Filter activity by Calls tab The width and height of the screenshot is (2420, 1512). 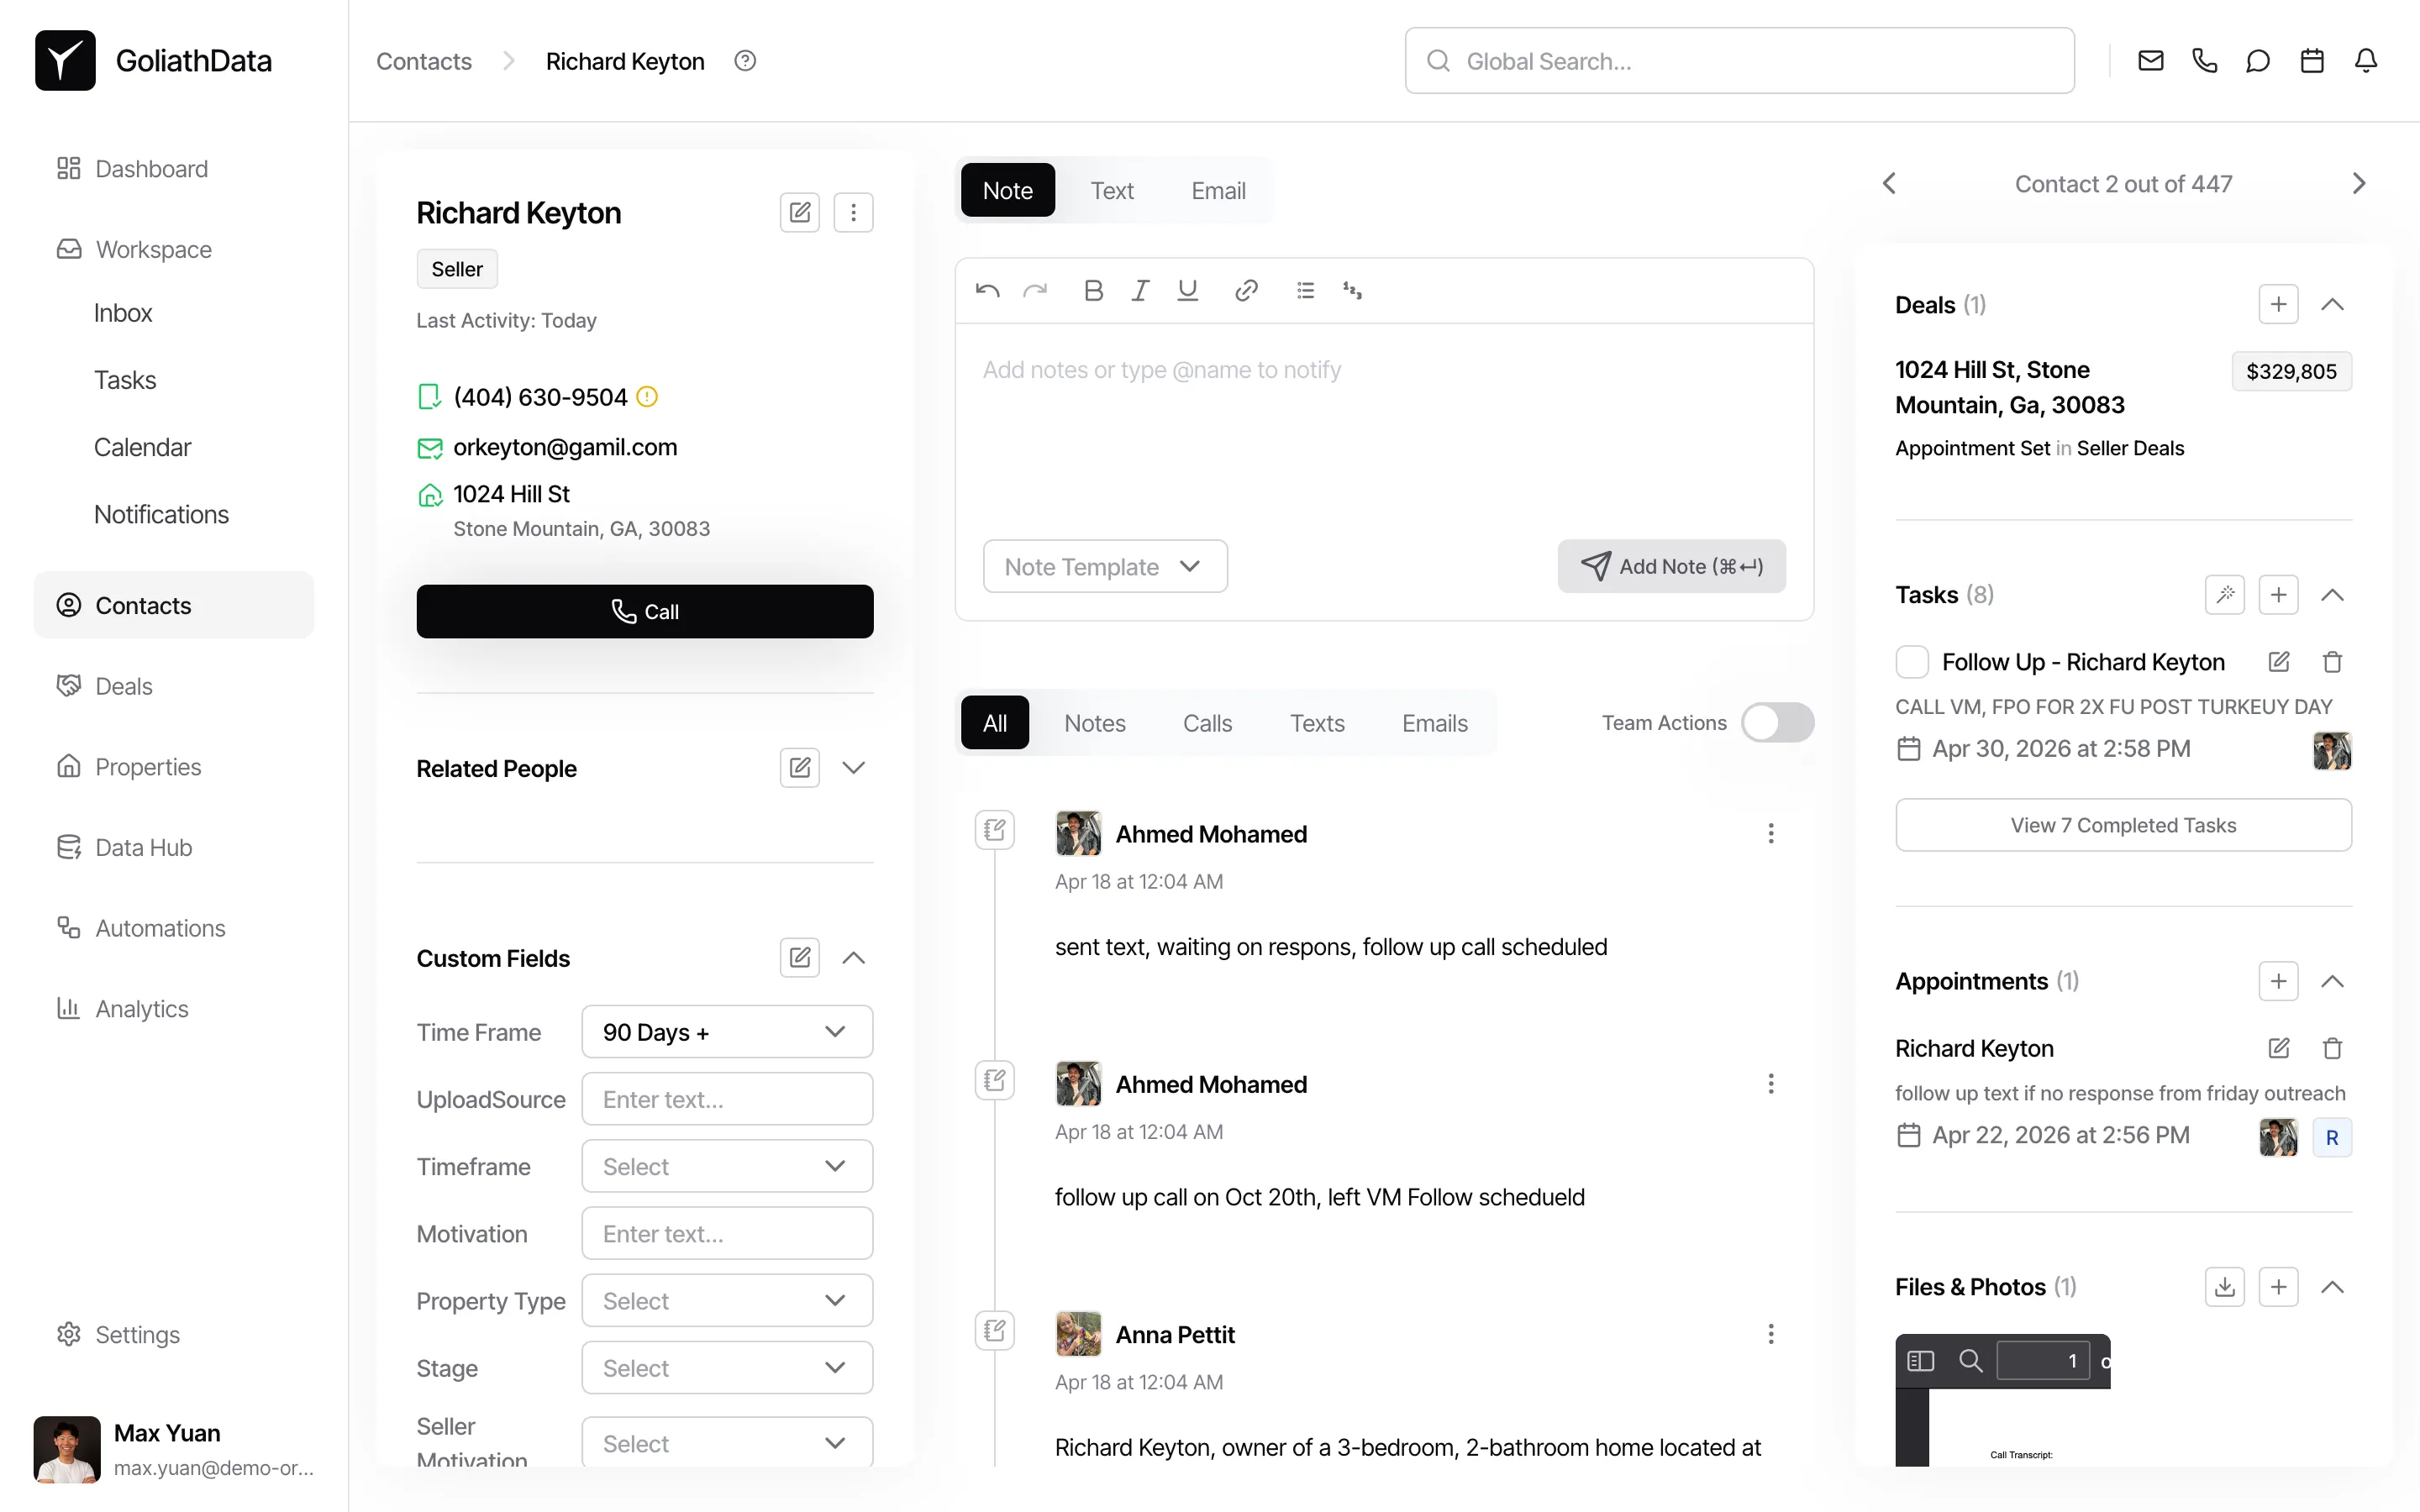(1207, 723)
